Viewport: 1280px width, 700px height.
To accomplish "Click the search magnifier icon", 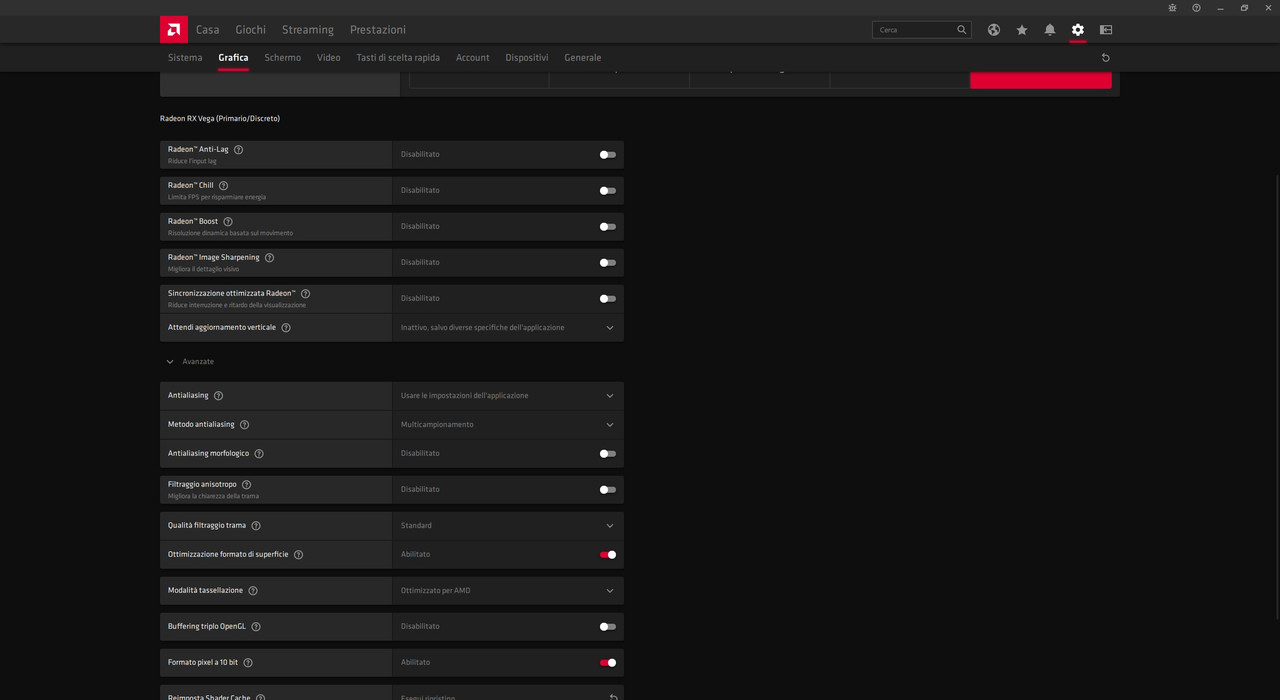I will (962, 30).
